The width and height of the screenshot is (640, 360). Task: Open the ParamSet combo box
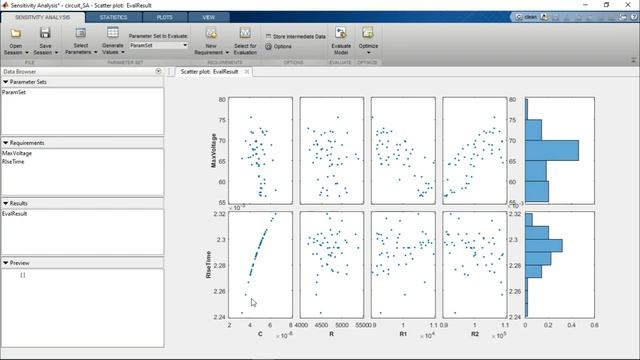158,45
